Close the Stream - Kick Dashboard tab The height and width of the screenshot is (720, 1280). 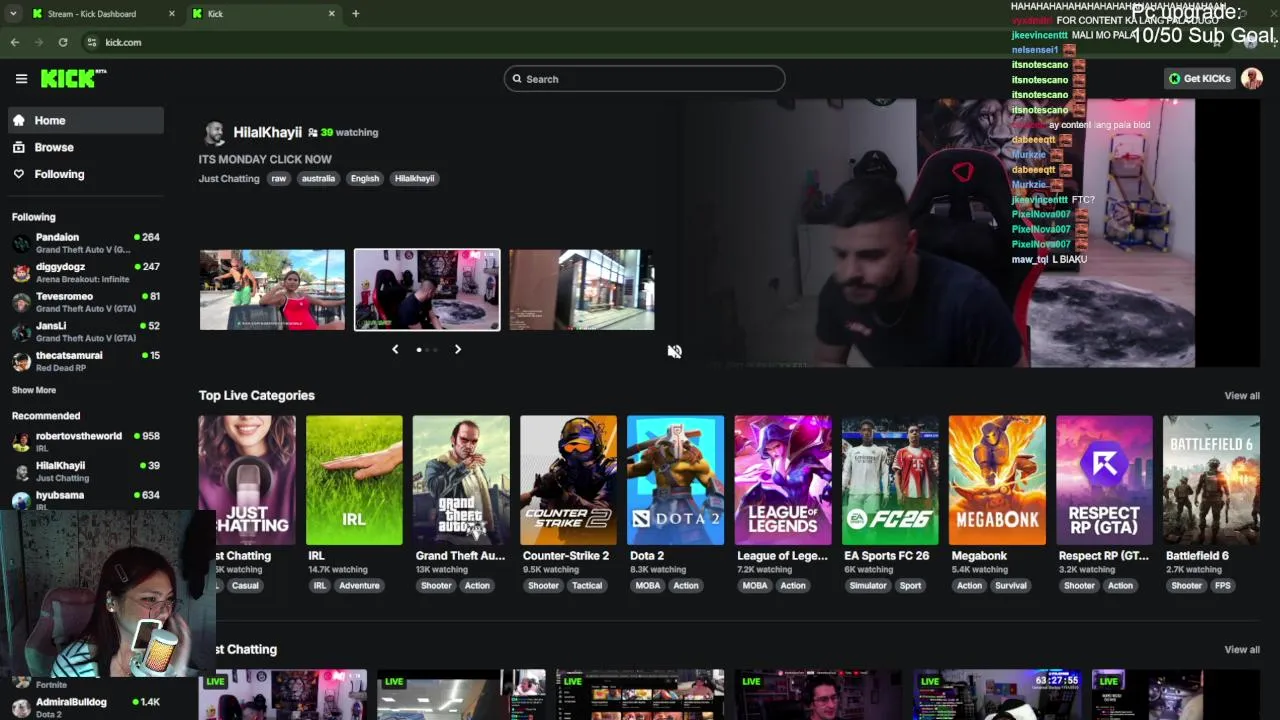(172, 14)
